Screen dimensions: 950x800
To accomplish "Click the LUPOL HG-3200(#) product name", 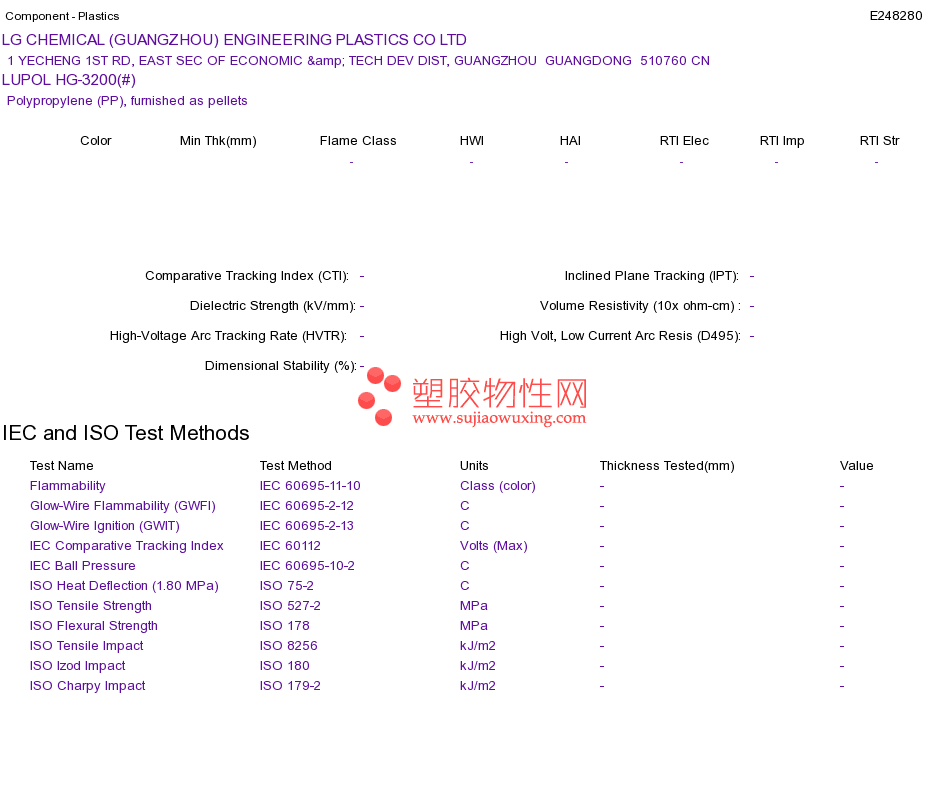I will (68, 80).
